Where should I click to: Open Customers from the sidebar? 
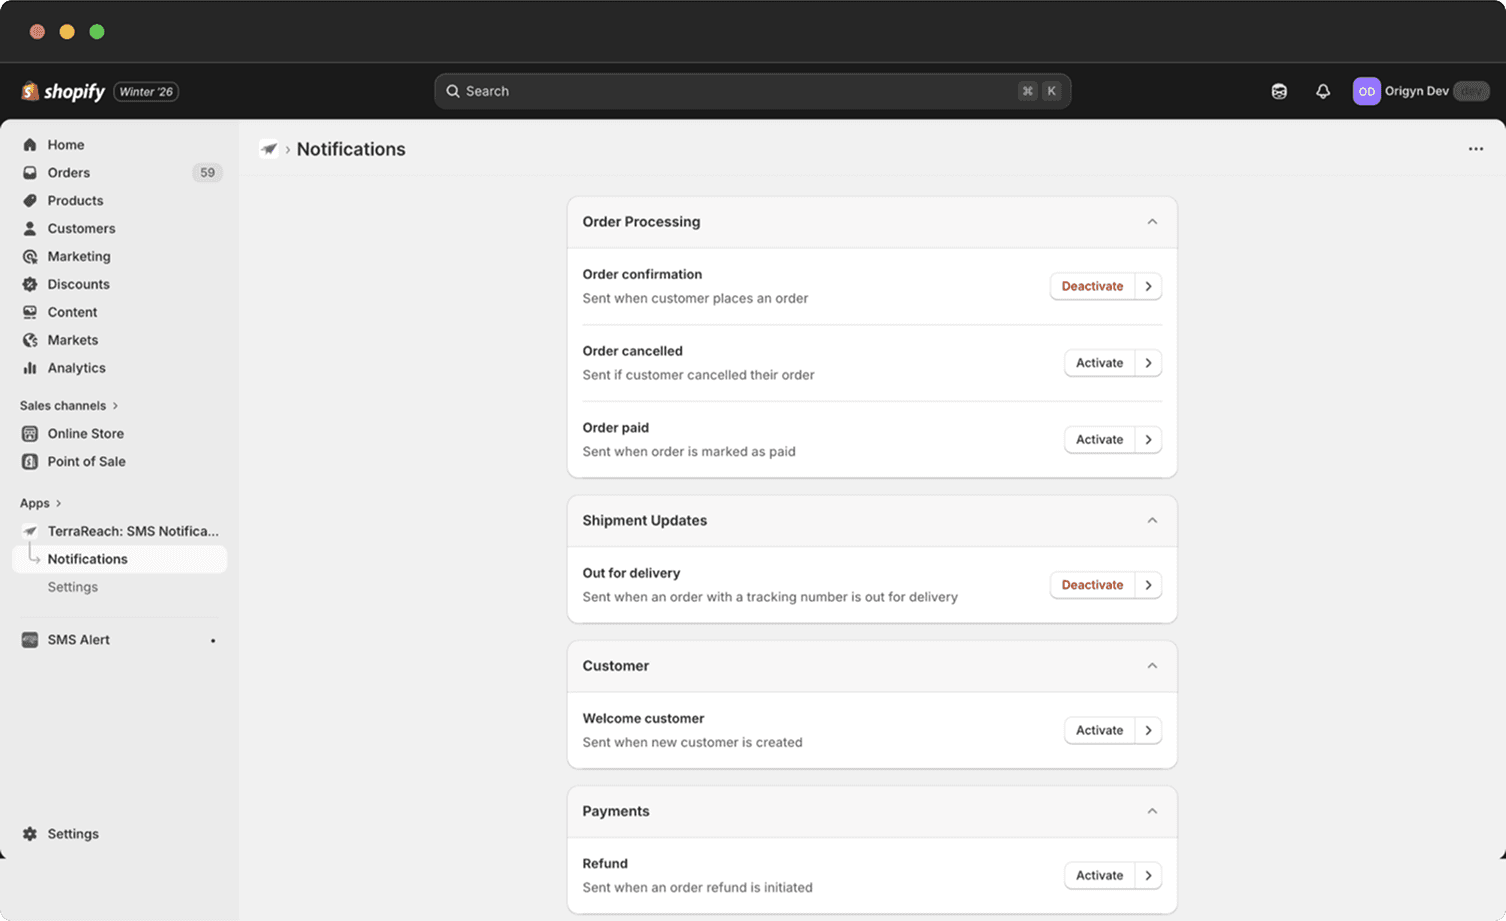pos(81,228)
